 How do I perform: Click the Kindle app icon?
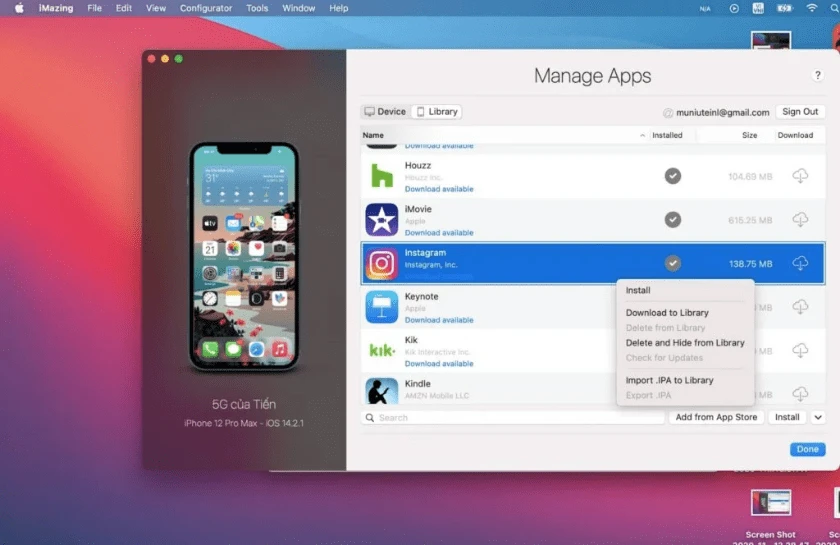381,391
